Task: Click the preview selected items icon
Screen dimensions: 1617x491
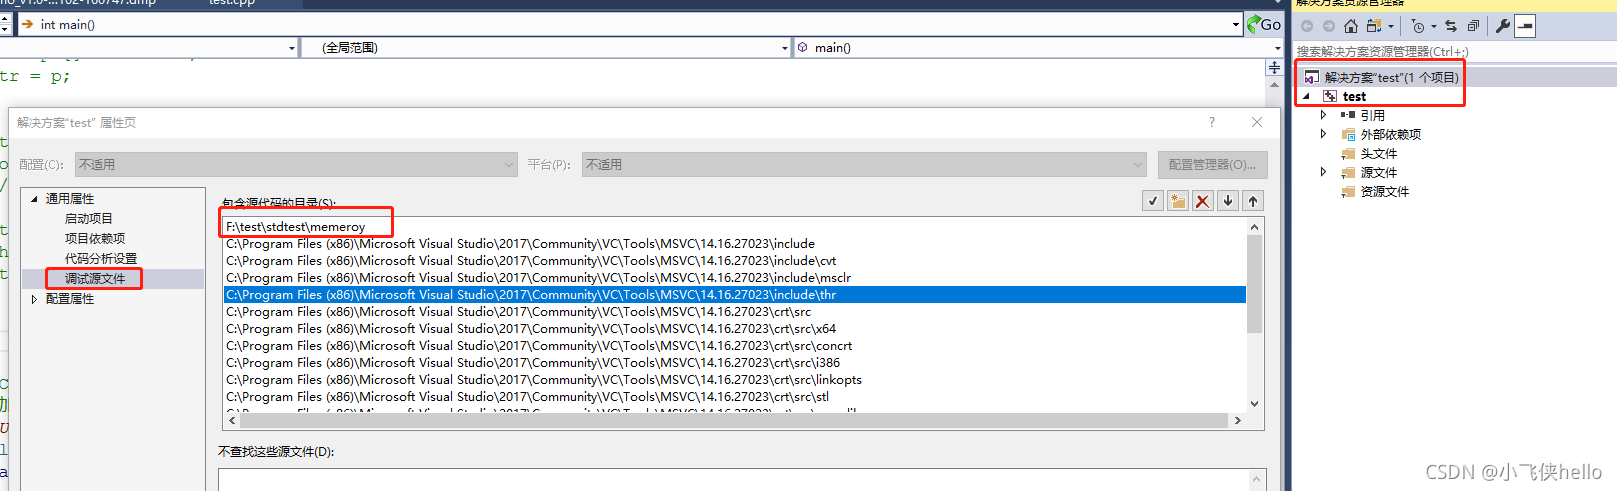Action: 1525,27
